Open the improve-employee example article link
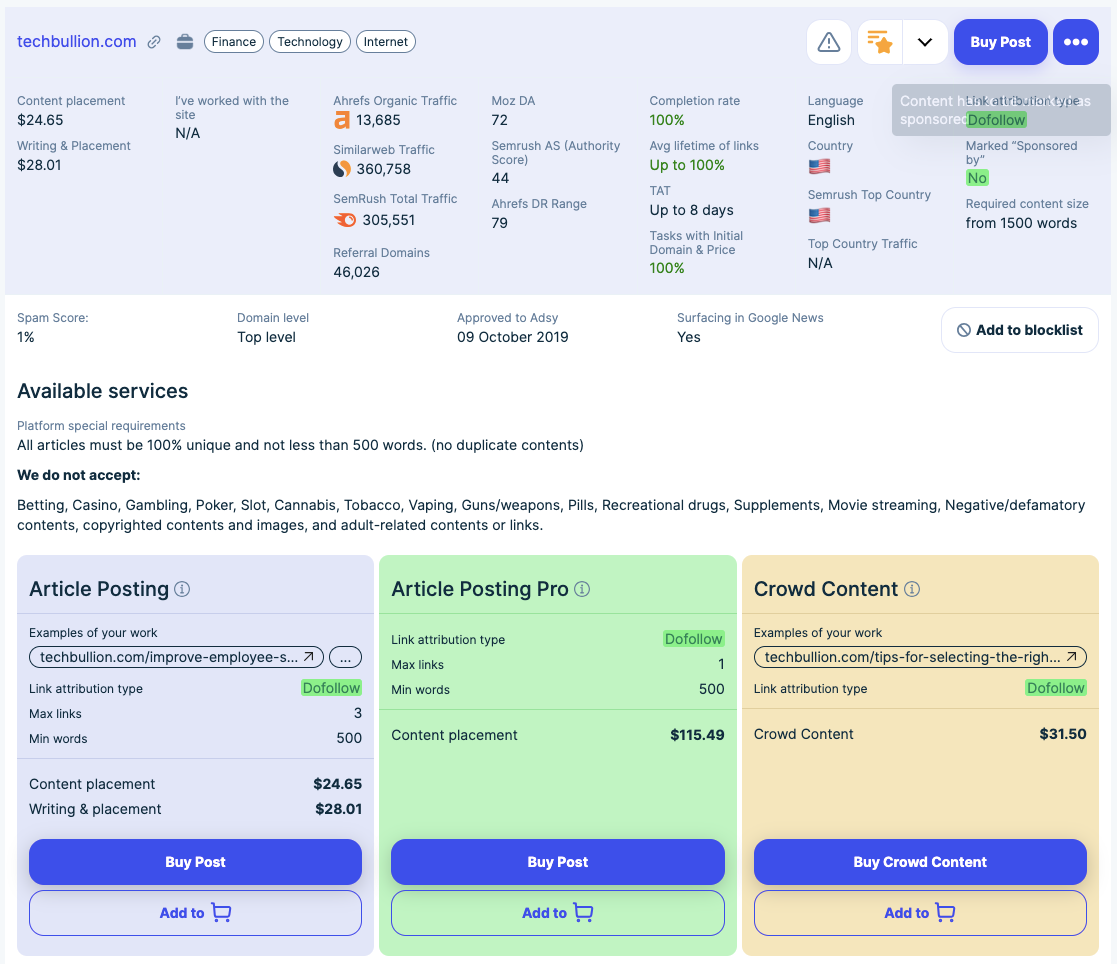Screen dimensions: 1117x964 pyautogui.click(x=176, y=657)
